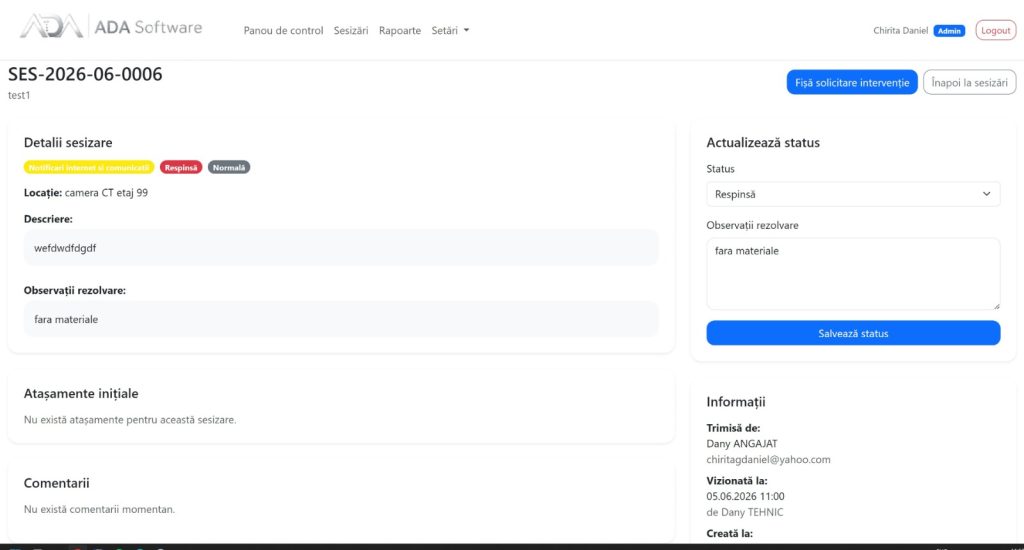The height and width of the screenshot is (550, 1024).
Task: Click the Chirita Daniel username
Action: coord(900,31)
